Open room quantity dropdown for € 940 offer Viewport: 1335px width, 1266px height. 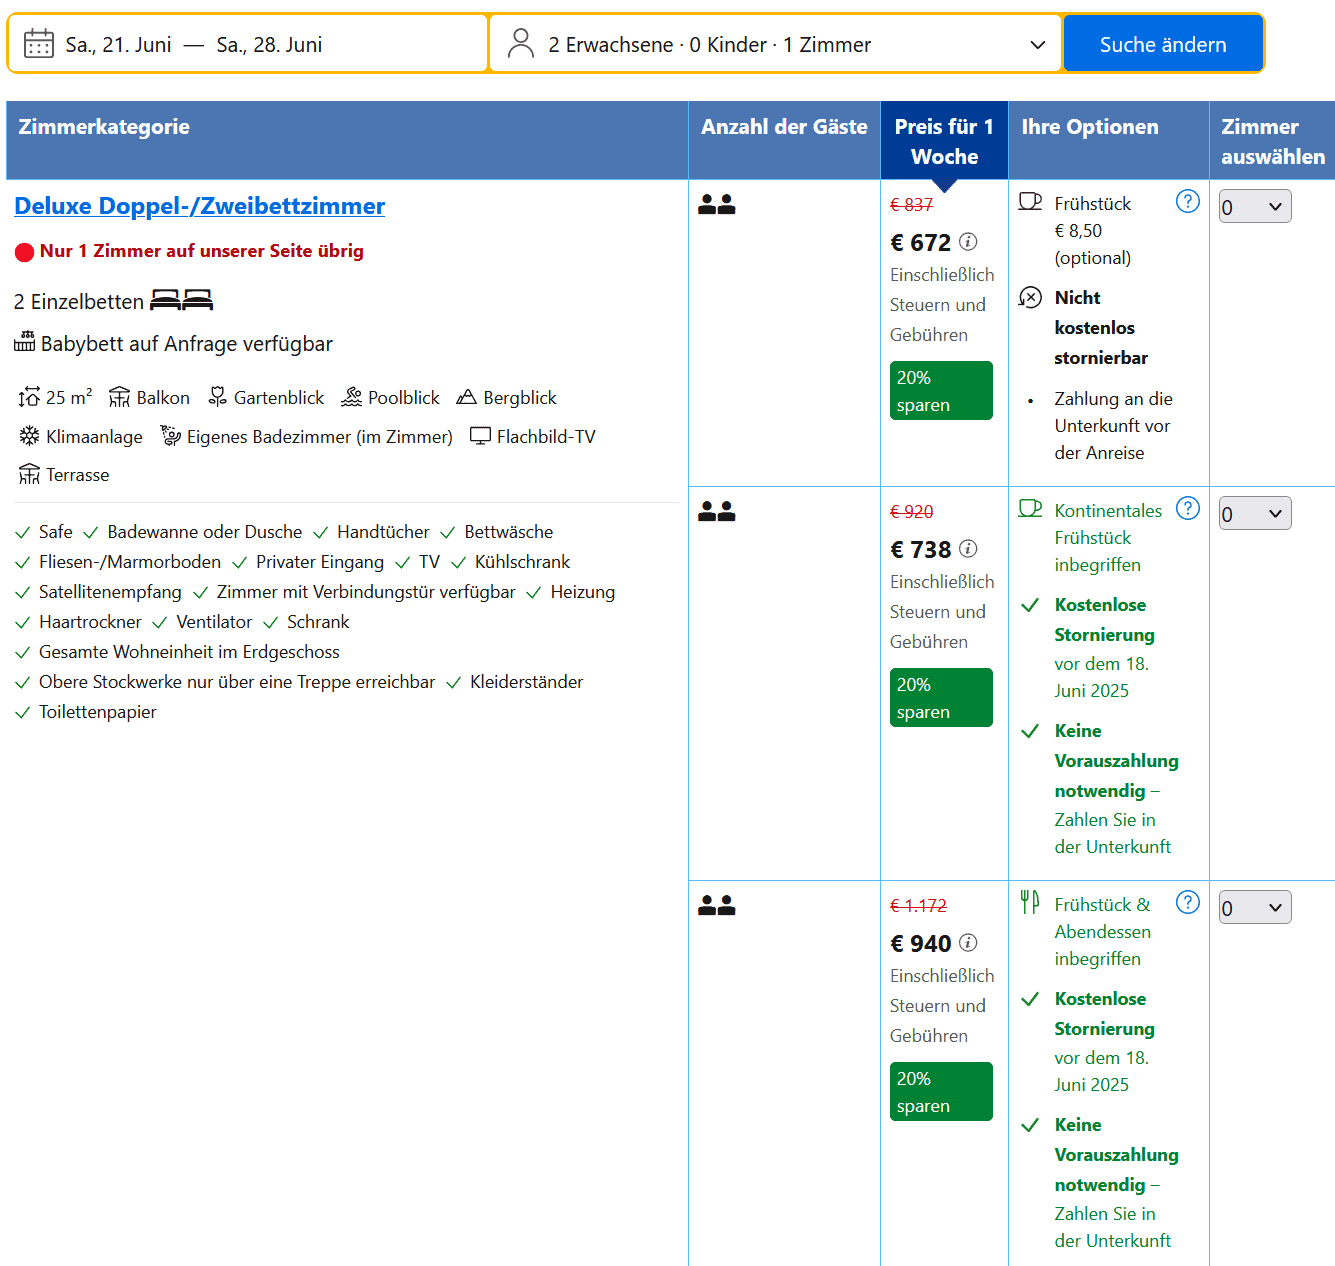coord(1254,908)
